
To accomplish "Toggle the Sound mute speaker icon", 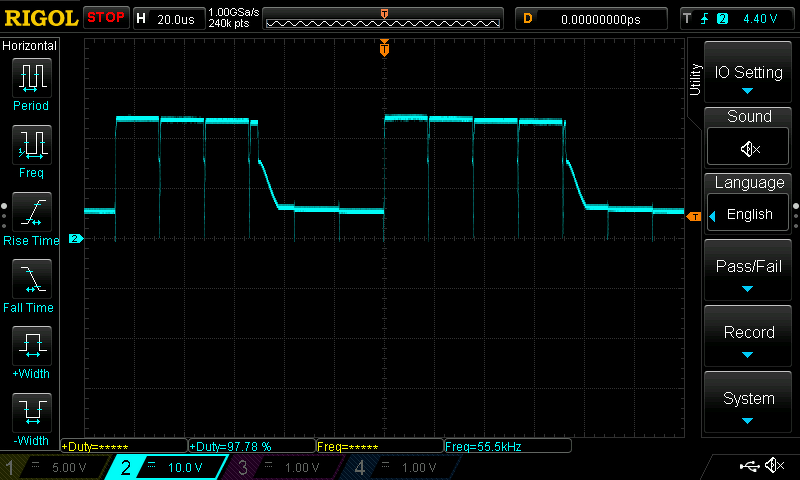I will click(748, 149).
